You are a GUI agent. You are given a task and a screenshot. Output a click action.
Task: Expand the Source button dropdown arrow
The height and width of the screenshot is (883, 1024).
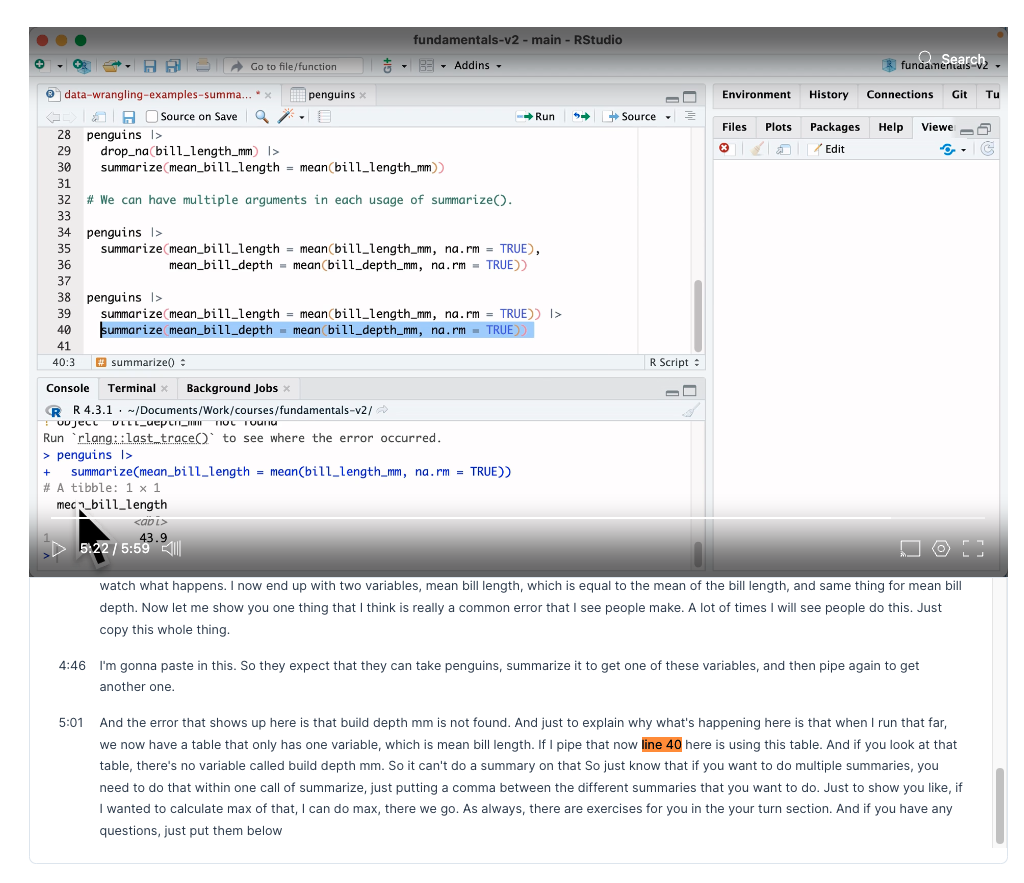pyautogui.click(x=668, y=117)
